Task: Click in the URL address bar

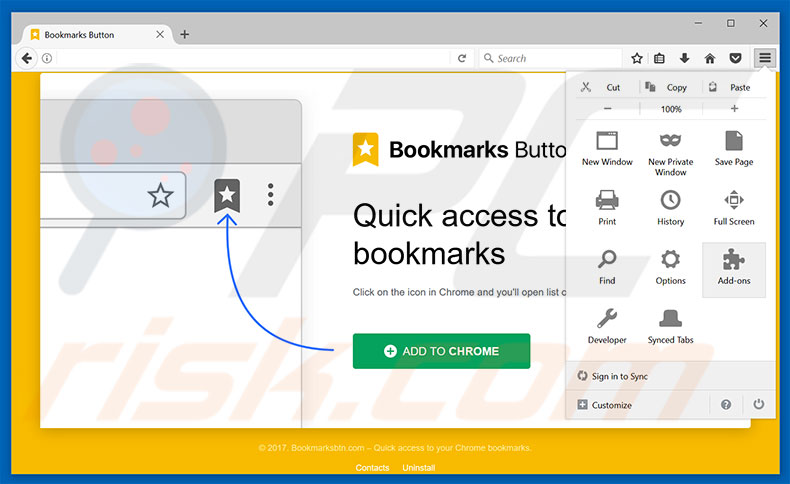Action: tap(252, 58)
